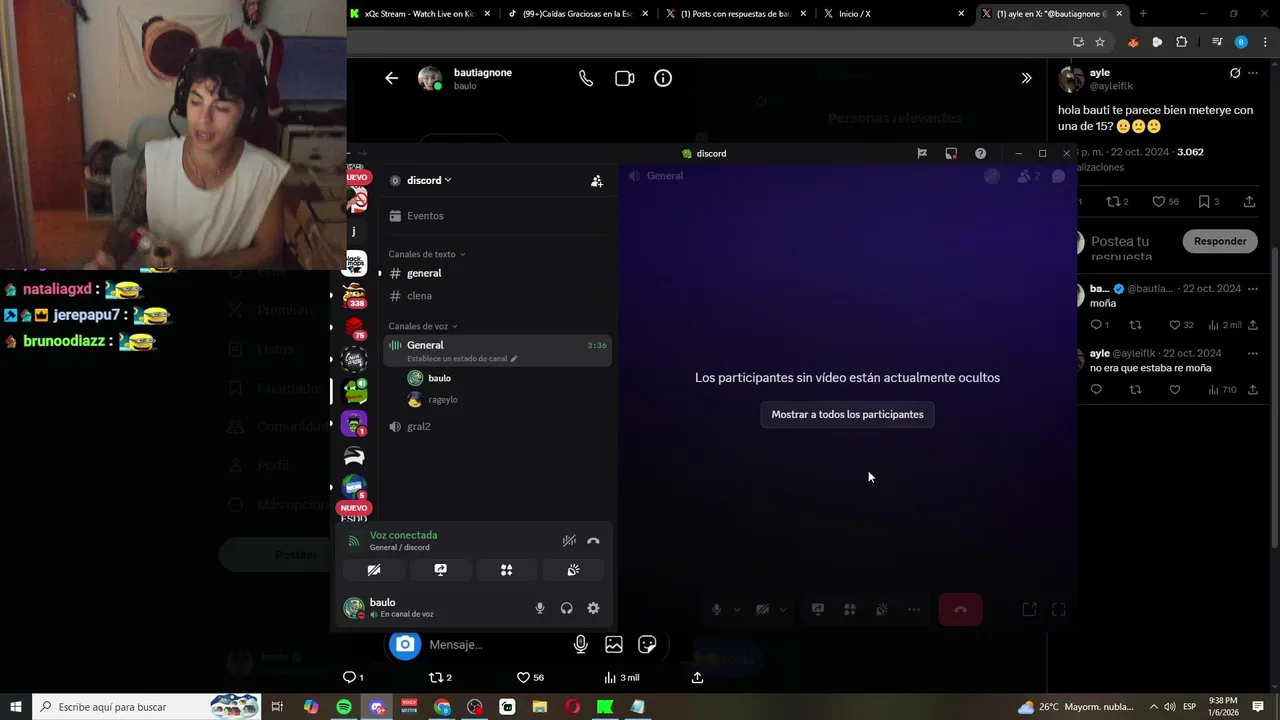Turn on camera in Discord voice panel
This screenshot has height=720, width=1280.
pos(374,570)
